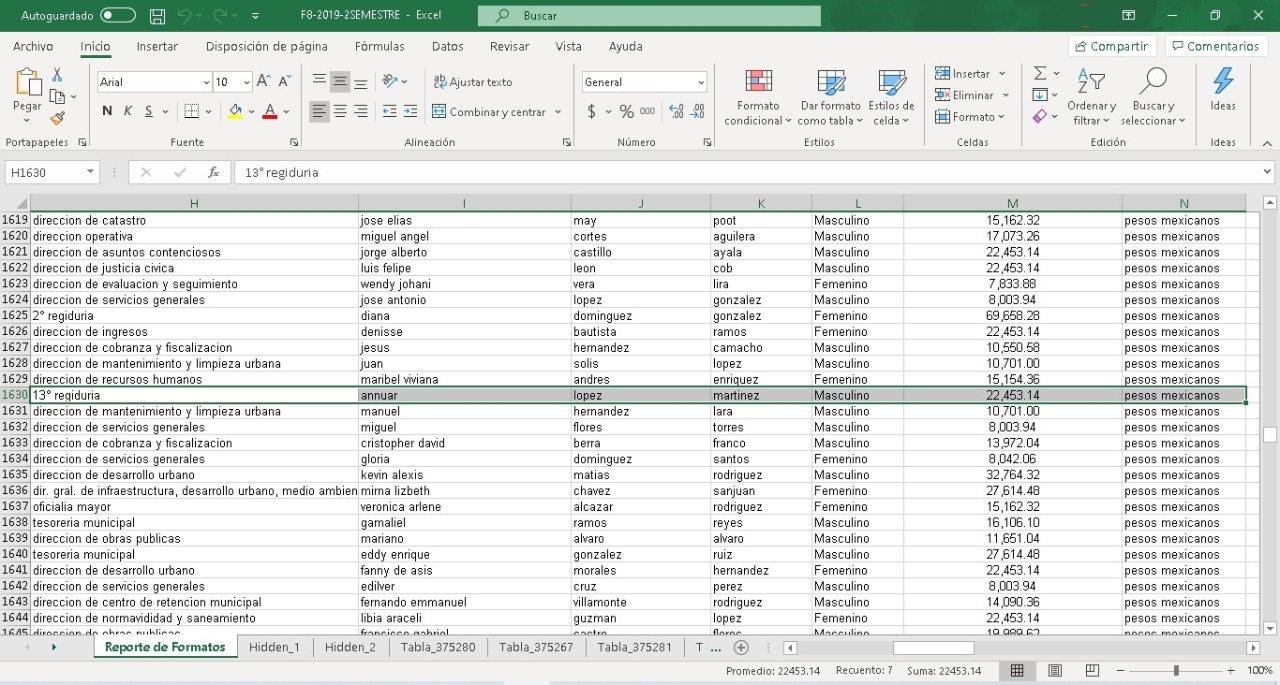This screenshot has height=685, width=1280.
Task: Expand the Arial font name dropdown
Action: (206, 82)
